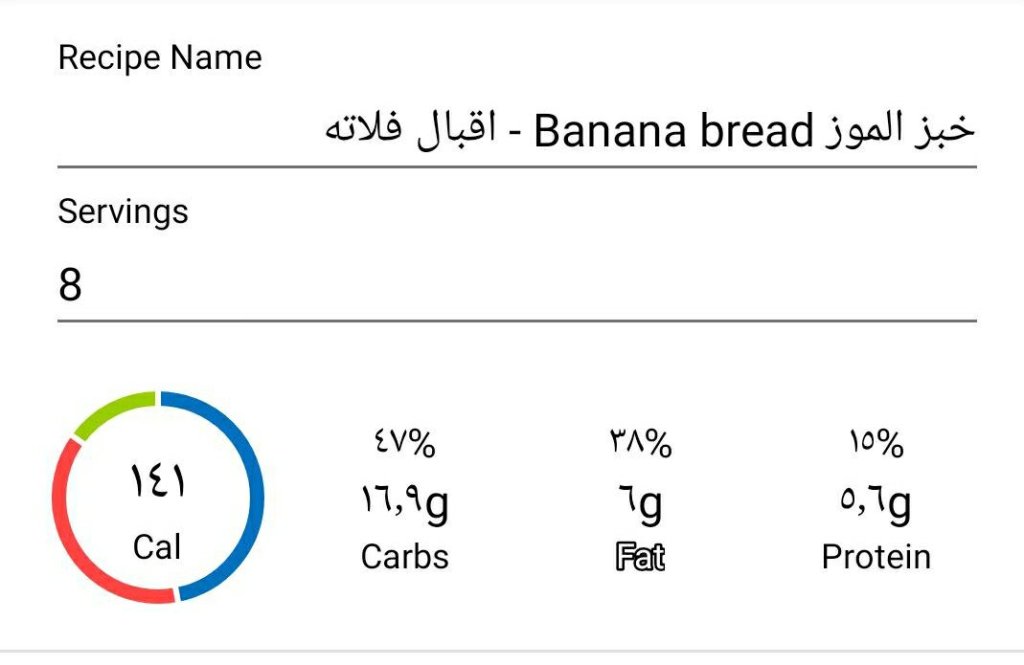
Task: Click the Fat label
Action: coord(641,557)
